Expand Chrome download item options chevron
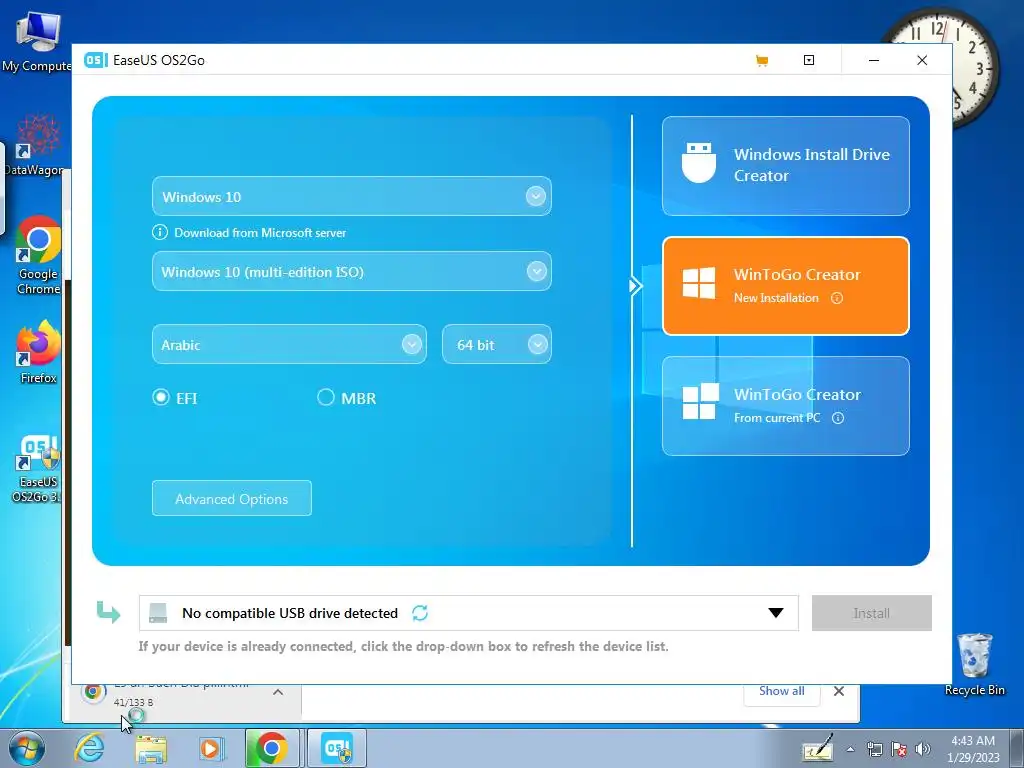Screen dimensions: 1024x768 tap(278, 692)
